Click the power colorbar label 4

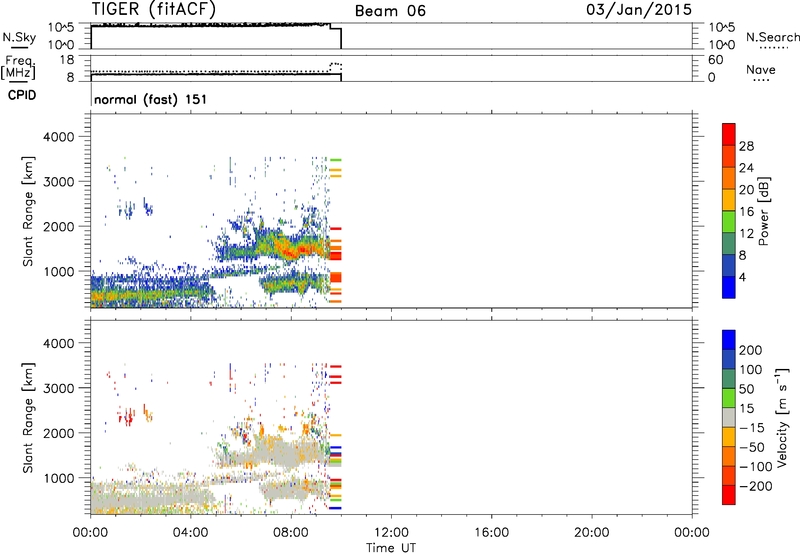[x=742, y=277]
